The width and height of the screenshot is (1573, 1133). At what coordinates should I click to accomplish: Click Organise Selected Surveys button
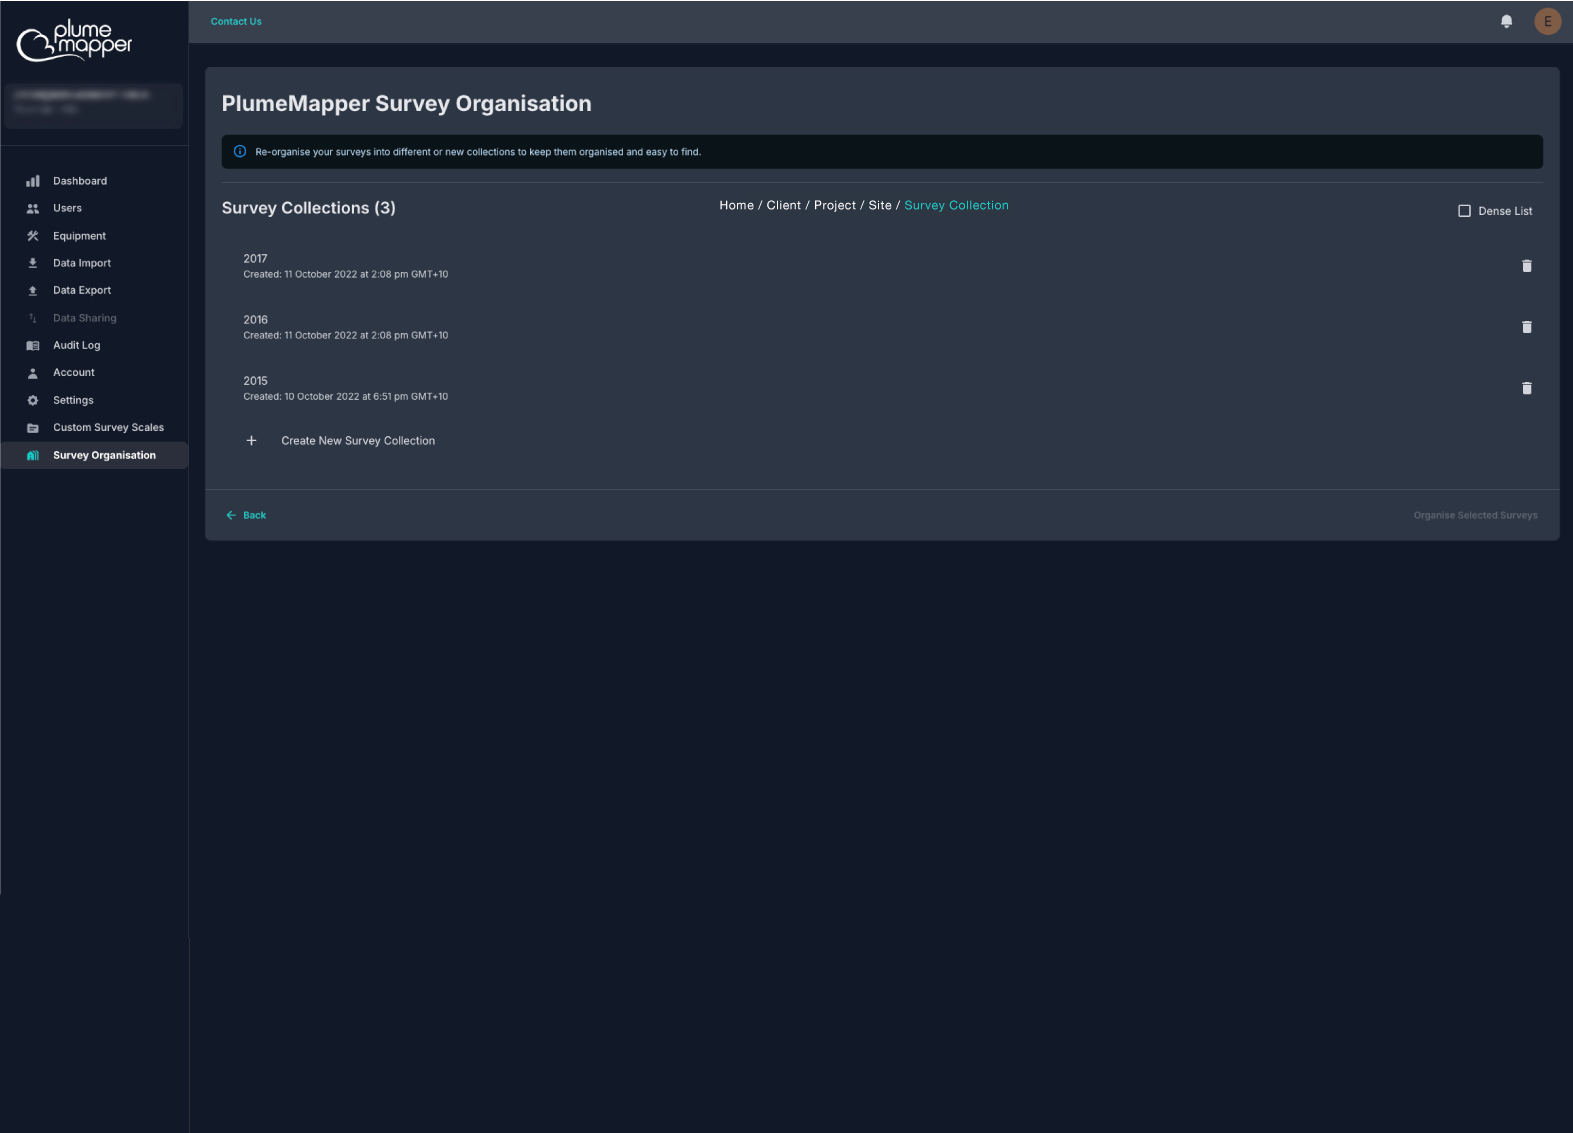[1475, 515]
